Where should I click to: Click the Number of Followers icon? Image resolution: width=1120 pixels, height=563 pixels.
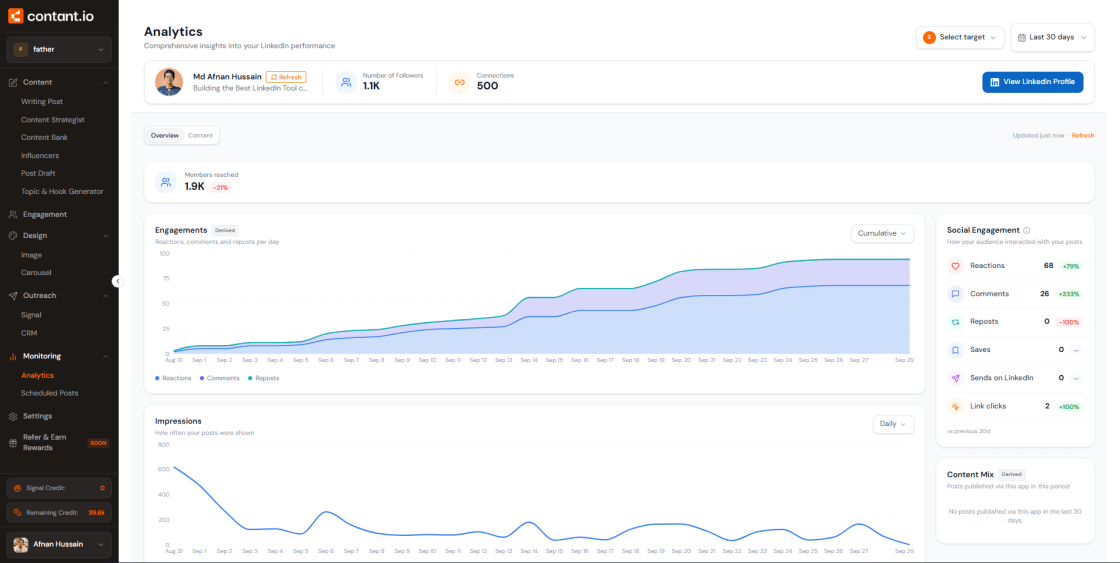[346, 82]
